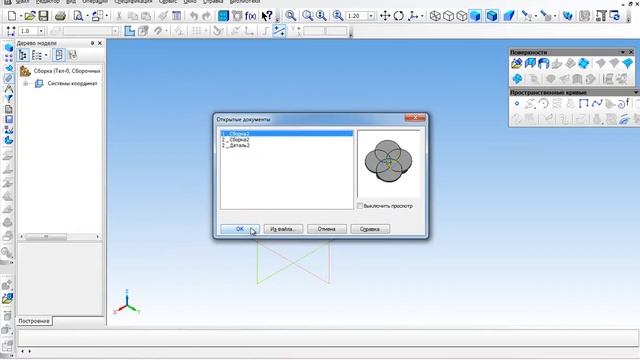Image resolution: width=640 pixels, height=360 pixels.
Task: Open the variables f(x) panel
Action: click(x=251, y=16)
